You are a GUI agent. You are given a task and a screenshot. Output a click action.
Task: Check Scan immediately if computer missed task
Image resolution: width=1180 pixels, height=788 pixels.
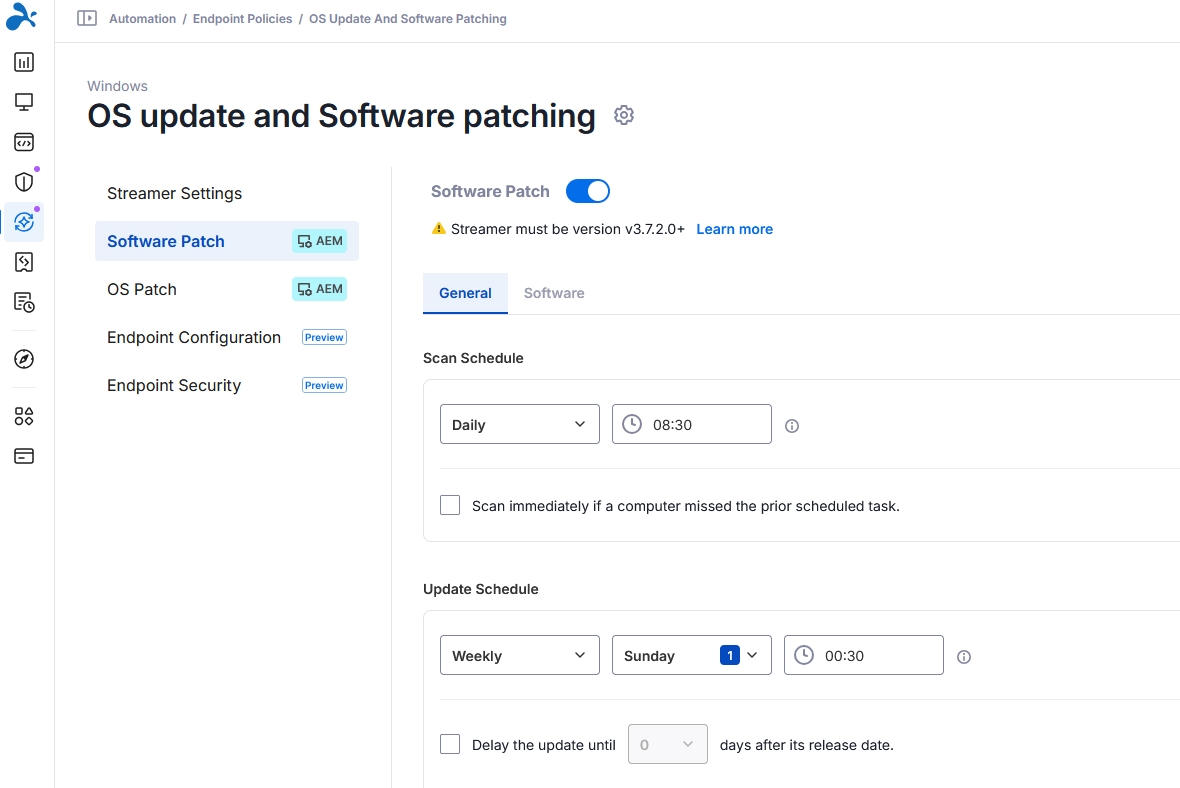pyautogui.click(x=450, y=505)
